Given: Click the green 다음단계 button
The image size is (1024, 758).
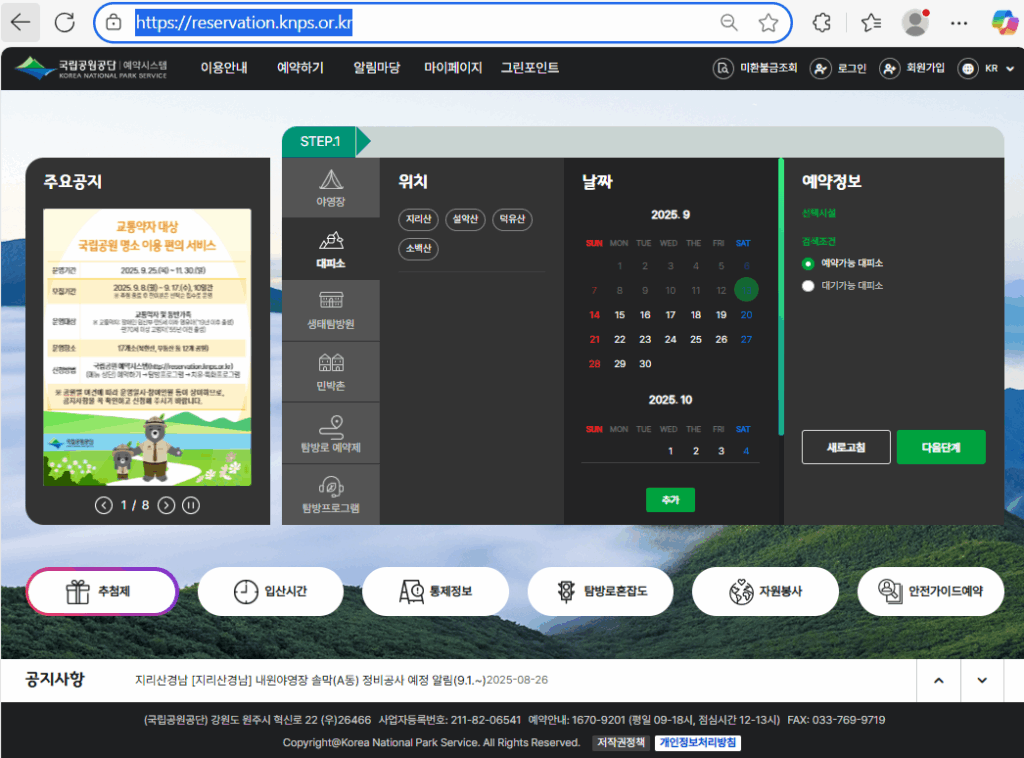Looking at the screenshot, I should (x=940, y=447).
